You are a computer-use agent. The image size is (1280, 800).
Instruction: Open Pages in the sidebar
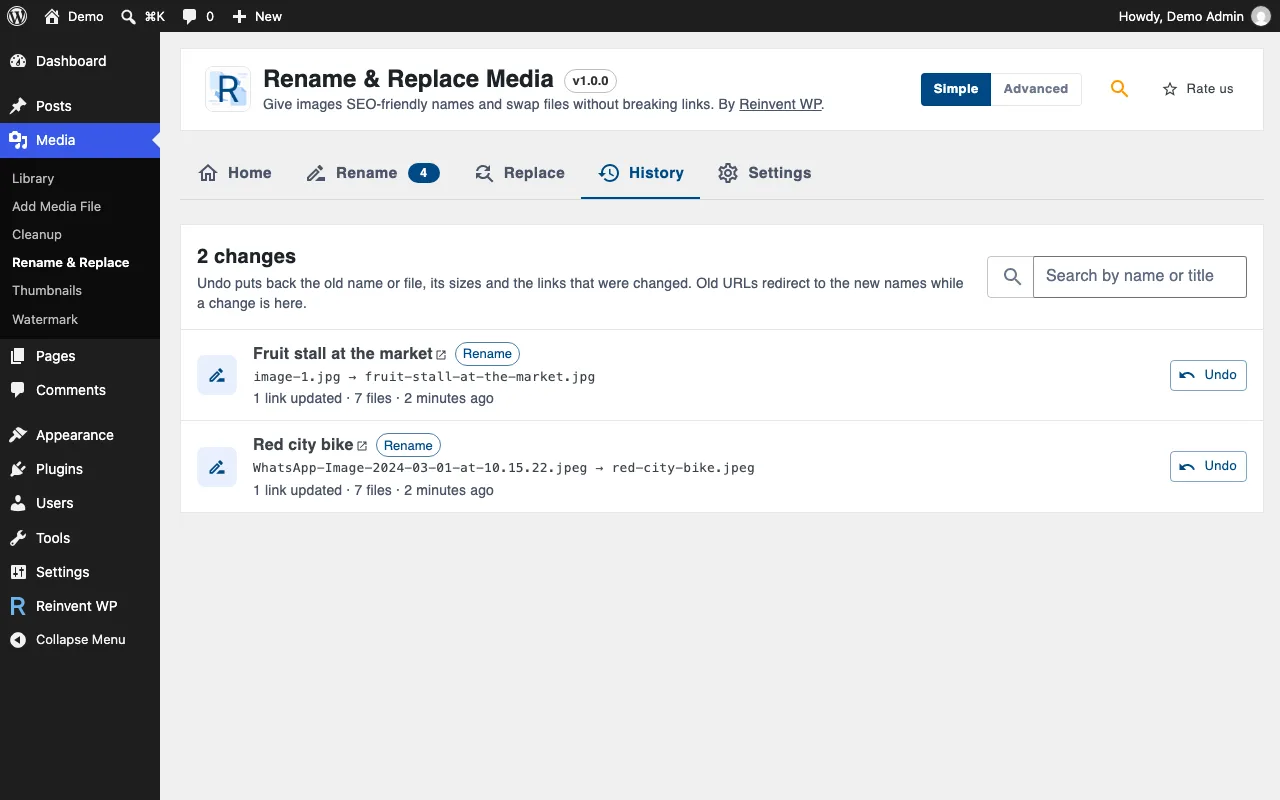coord(80,356)
